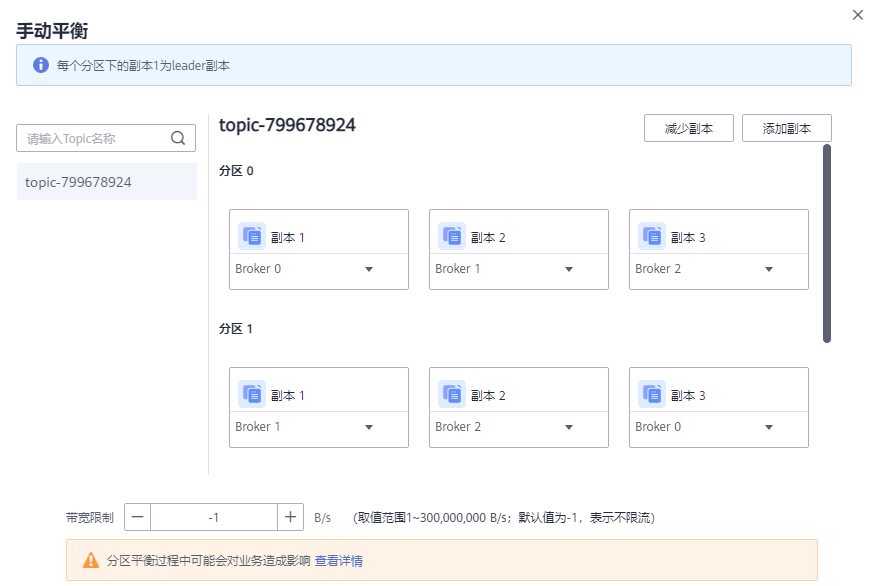Open the 查看详情 link
This screenshot has width=870, height=586.
336,560
